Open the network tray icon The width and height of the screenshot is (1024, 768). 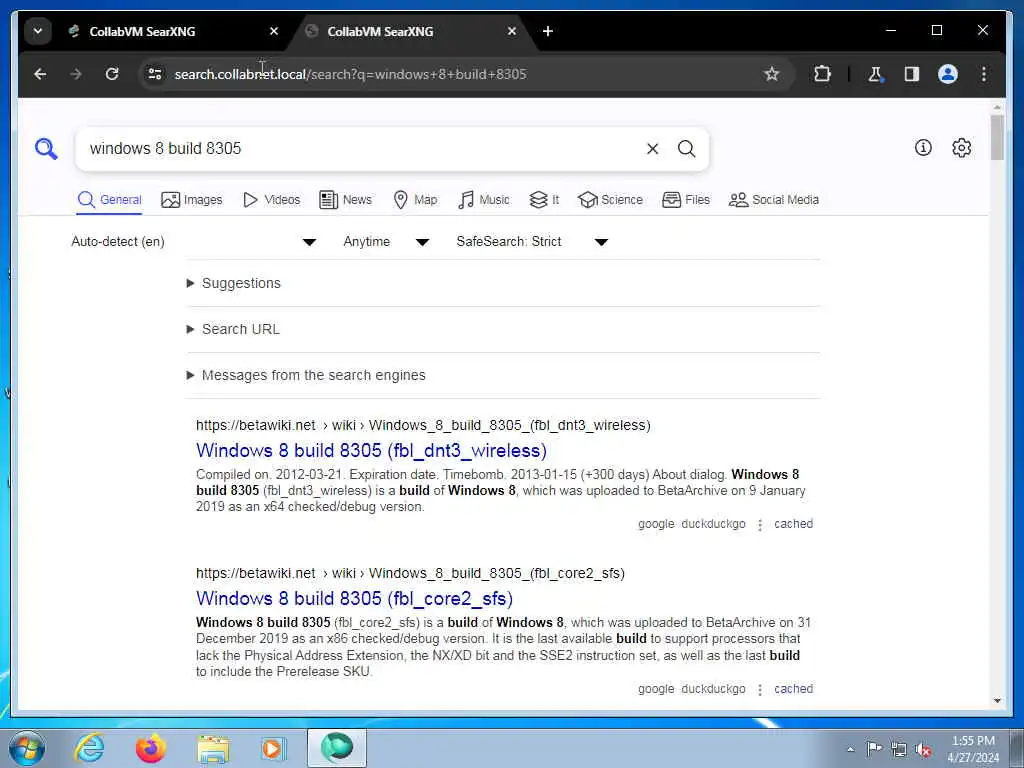(899, 750)
